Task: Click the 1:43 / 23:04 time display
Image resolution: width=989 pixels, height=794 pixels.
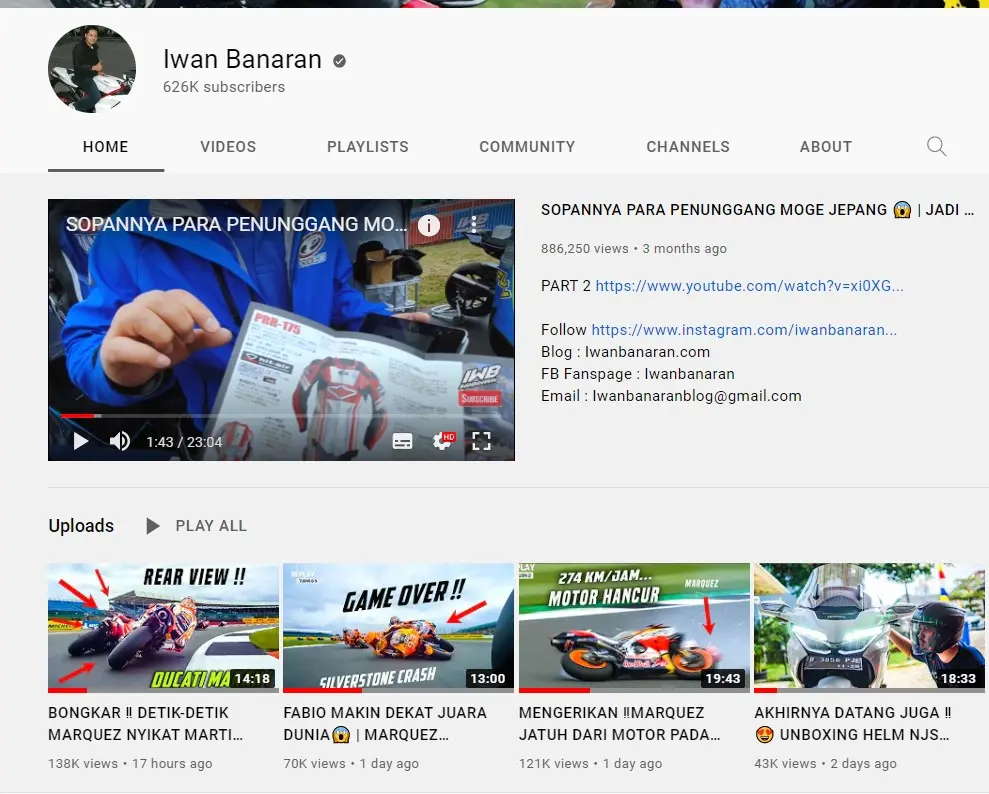Action: tap(184, 441)
